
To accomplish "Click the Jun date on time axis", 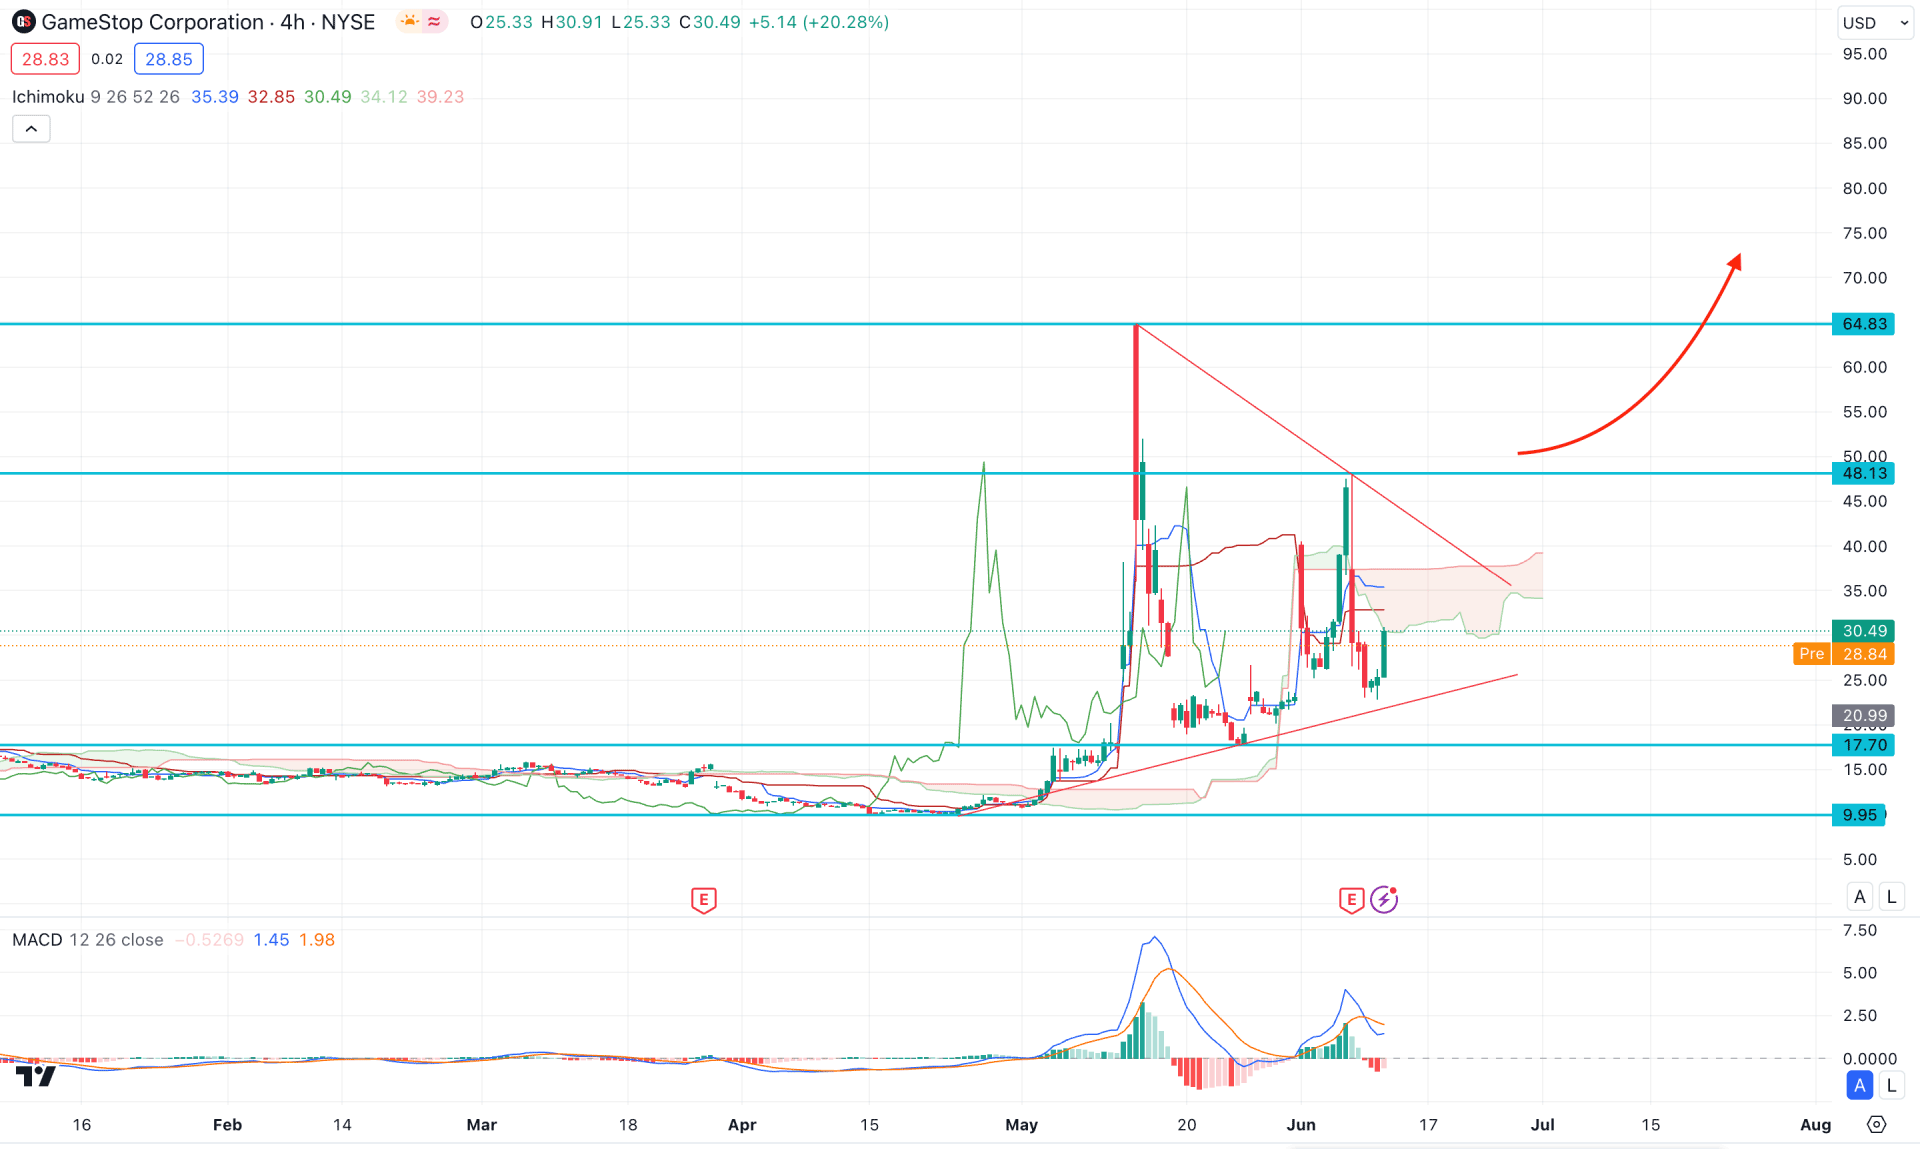I will tap(1300, 1125).
